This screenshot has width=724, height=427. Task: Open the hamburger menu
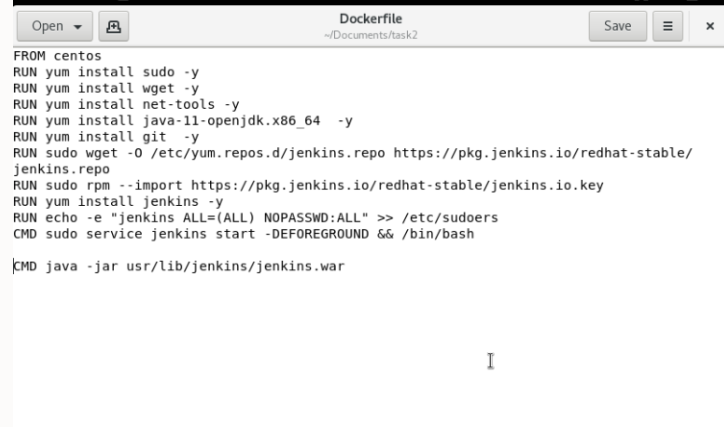[668, 26]
